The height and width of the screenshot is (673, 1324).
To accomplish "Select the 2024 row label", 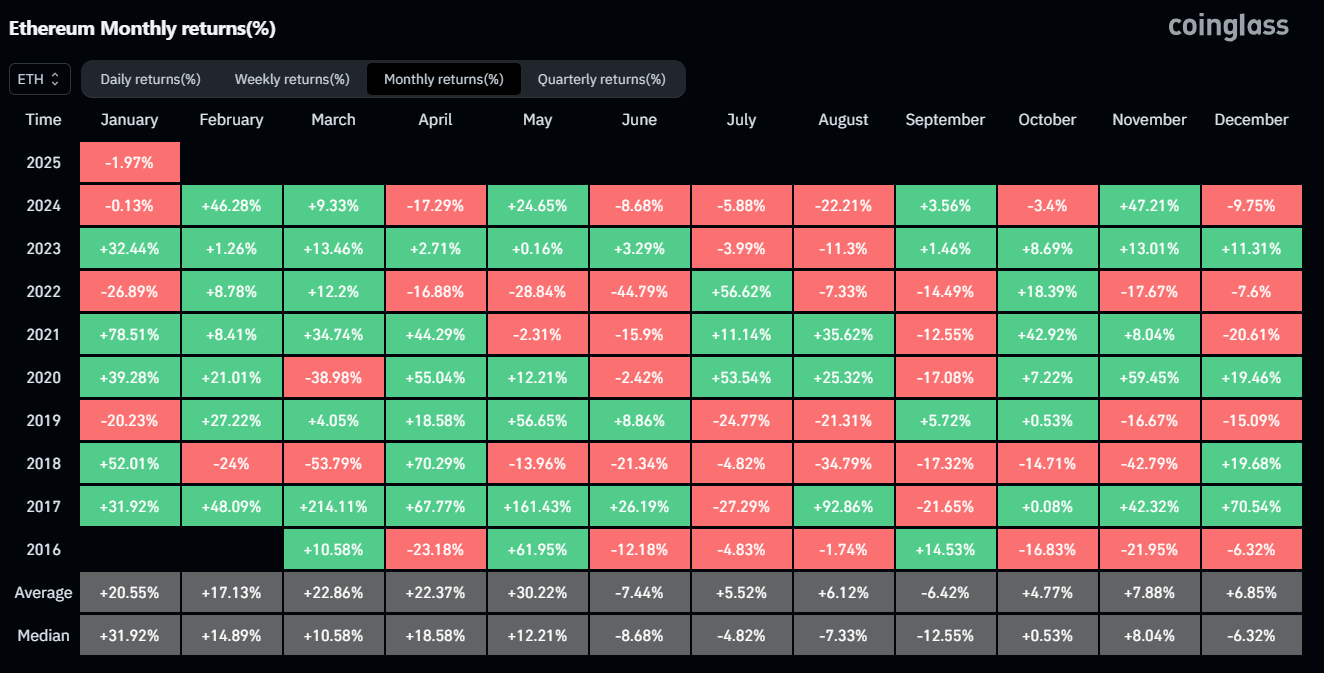I will (43, 206).
